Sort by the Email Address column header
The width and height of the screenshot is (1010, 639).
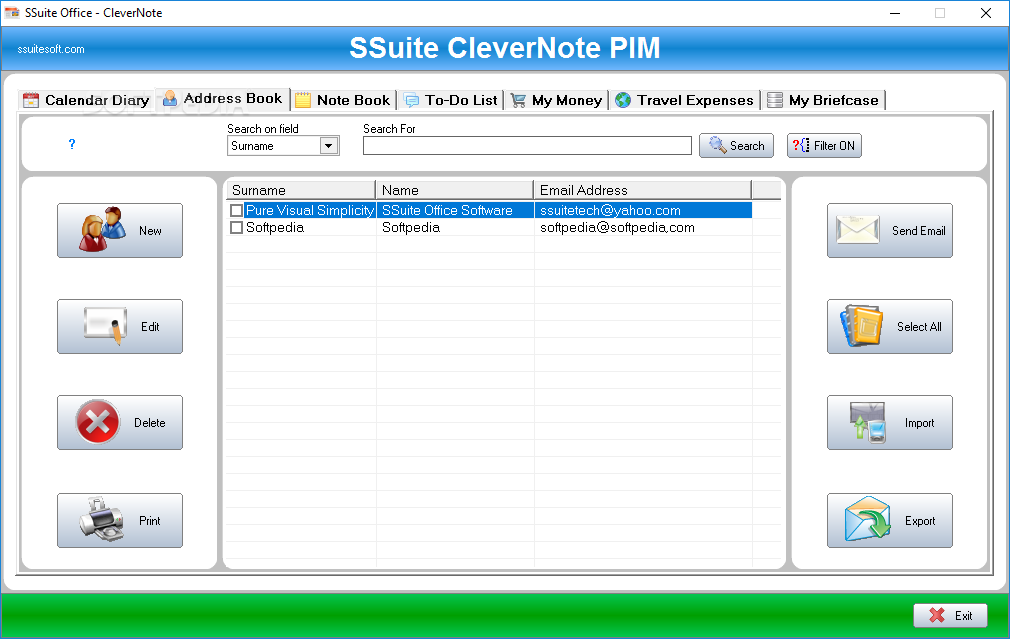click(x=642, y=190)
